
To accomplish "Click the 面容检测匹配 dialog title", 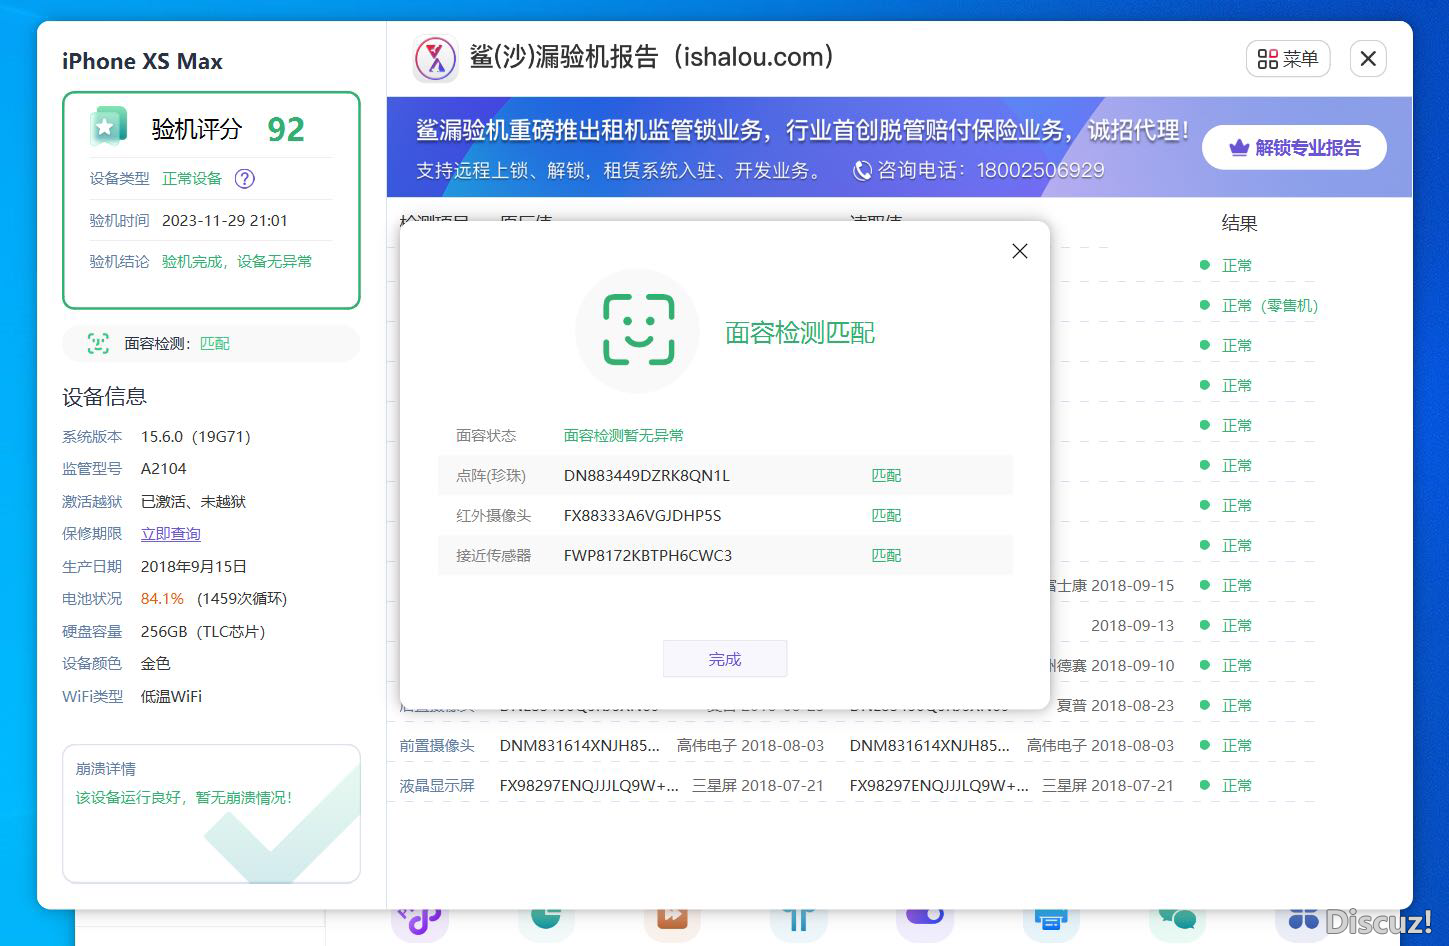I will [x=800, y=333].
